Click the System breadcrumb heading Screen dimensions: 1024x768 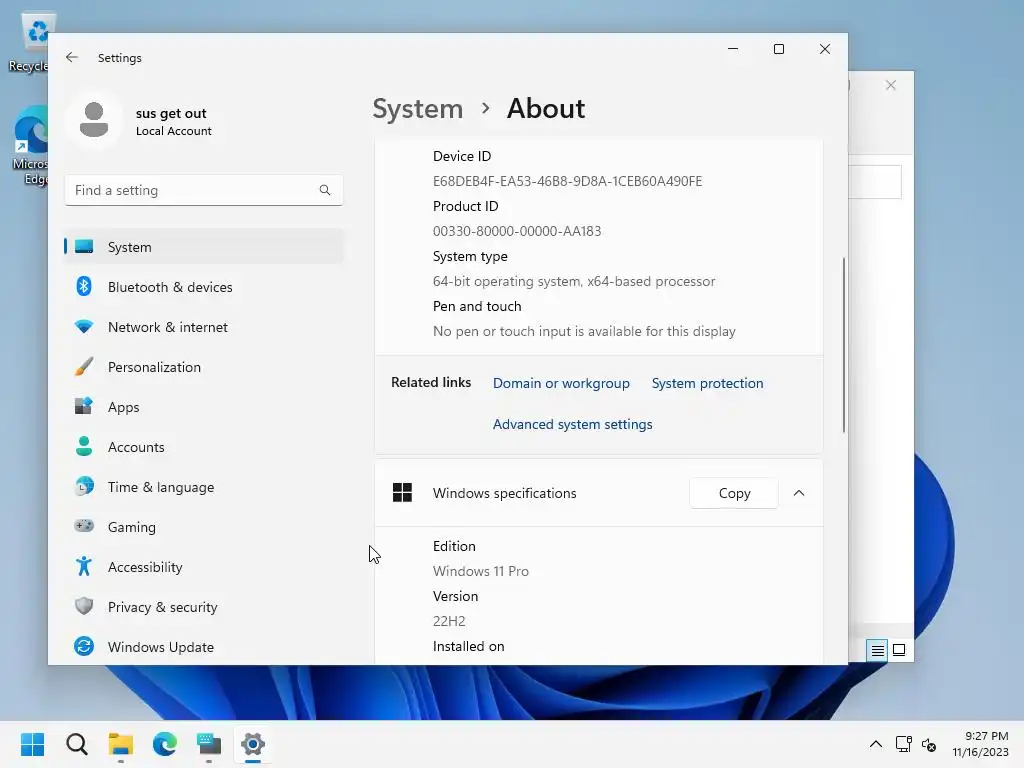coord(417,108)
